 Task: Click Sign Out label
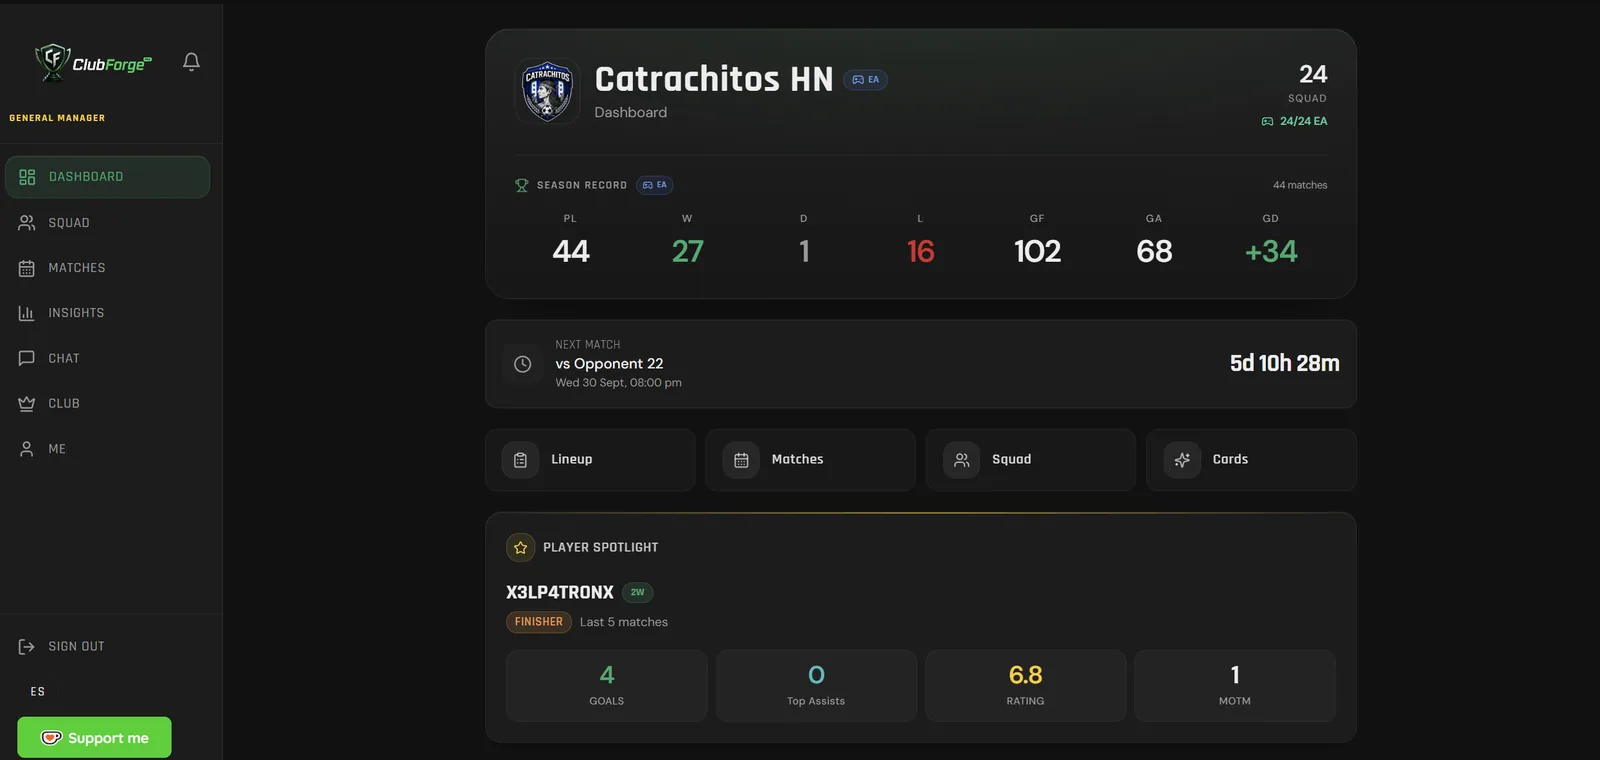tap(77, 647)
